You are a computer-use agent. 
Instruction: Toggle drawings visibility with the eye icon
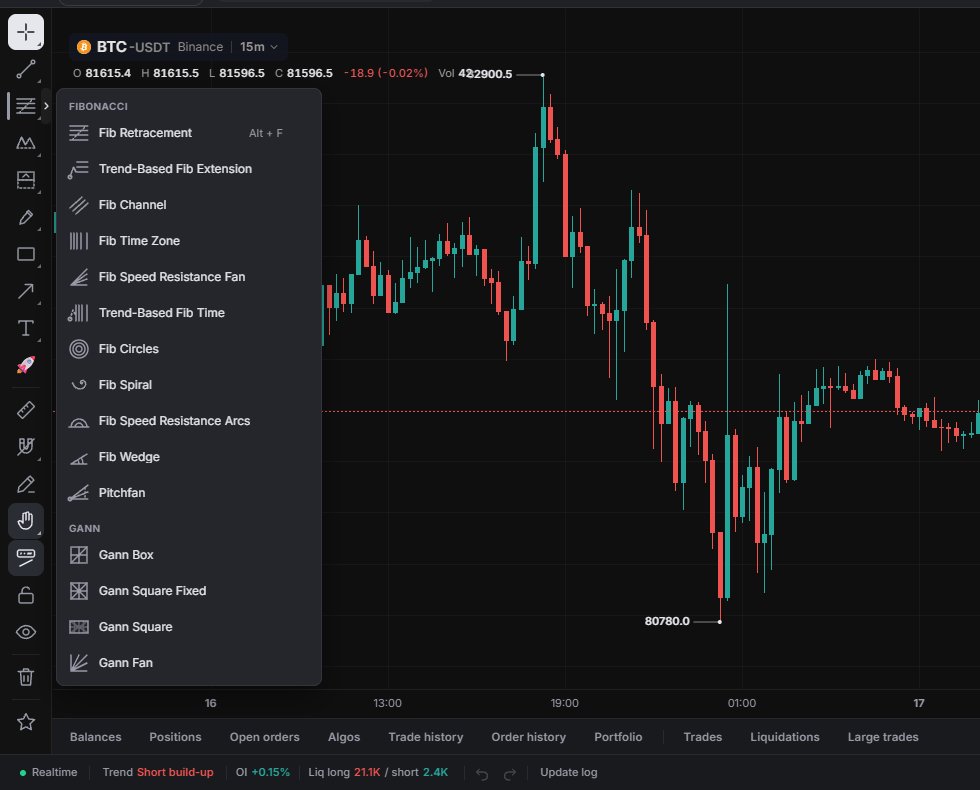[x=26, y=632]
